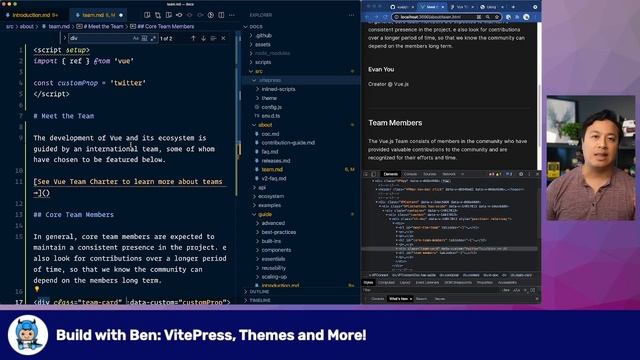Open releases.md file
Viewport: 640px width, 360px height.
(x=276, y=161)
